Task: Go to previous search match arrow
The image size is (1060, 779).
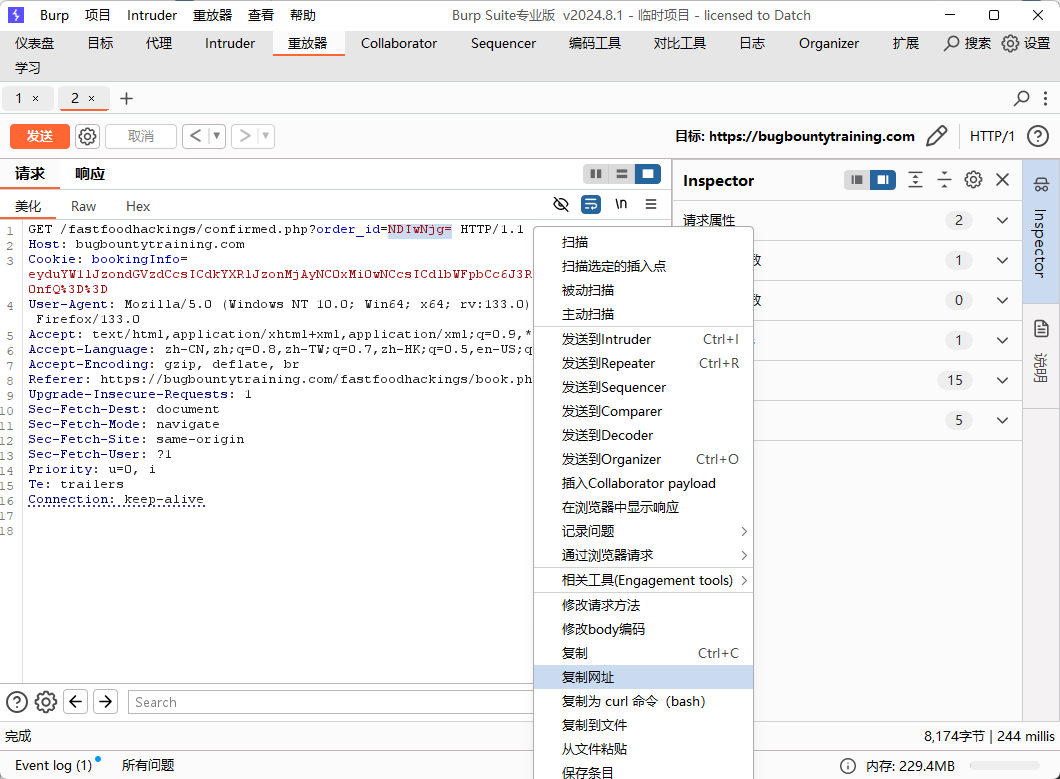Action: coord(76,702)
